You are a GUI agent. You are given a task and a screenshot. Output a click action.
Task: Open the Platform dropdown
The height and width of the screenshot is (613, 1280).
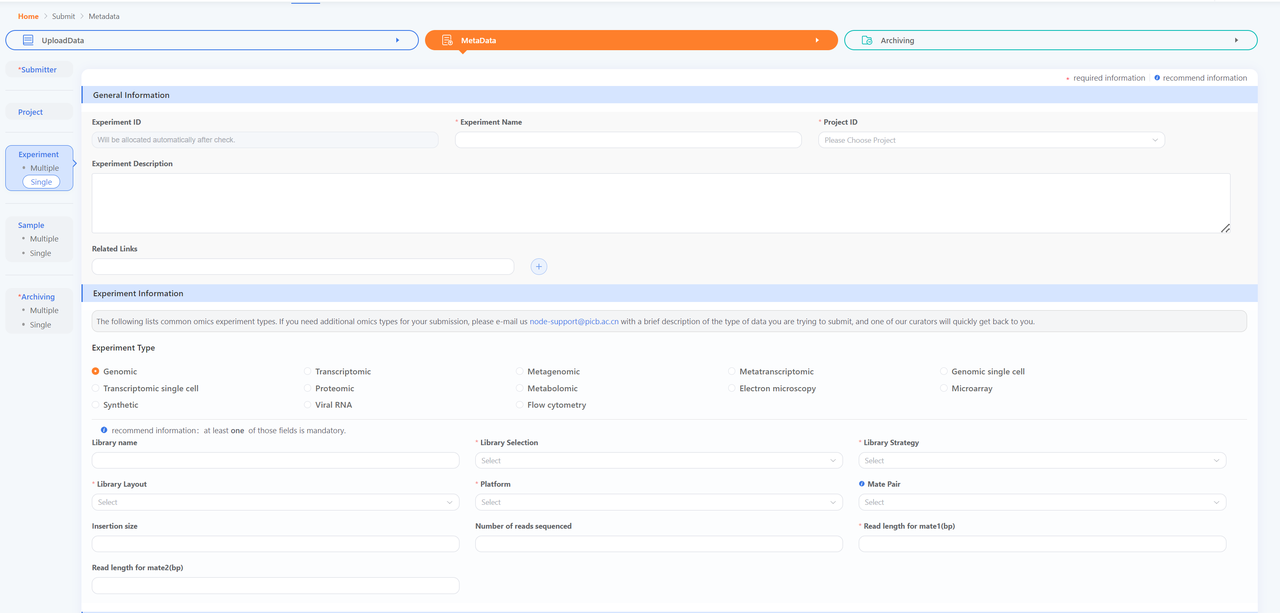coord(658,502)
